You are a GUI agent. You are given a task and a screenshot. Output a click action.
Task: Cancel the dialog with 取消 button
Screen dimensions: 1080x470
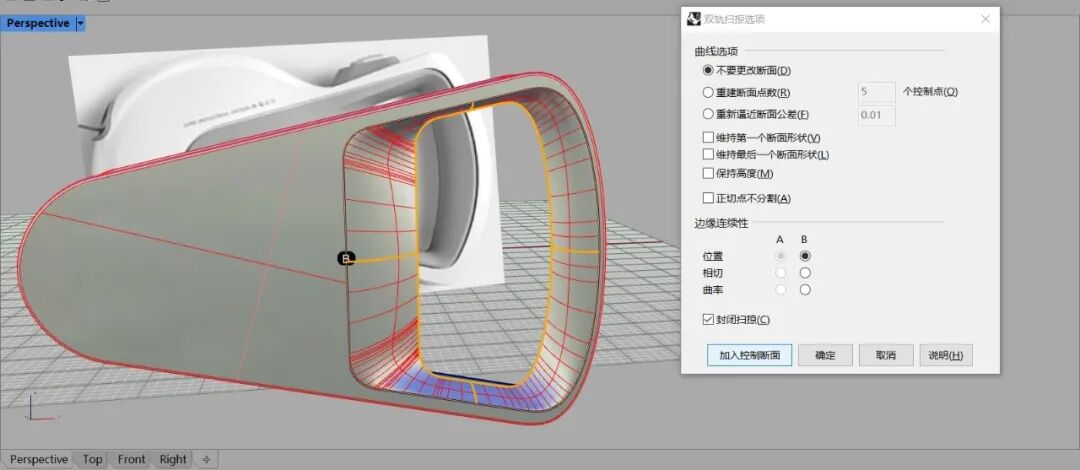[886, 356]
